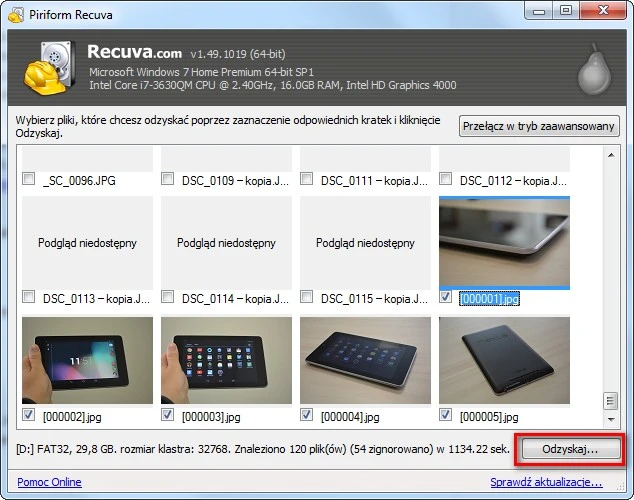Select DSC_0114 unavailable preview placeholder

click(x=226, y=243)
